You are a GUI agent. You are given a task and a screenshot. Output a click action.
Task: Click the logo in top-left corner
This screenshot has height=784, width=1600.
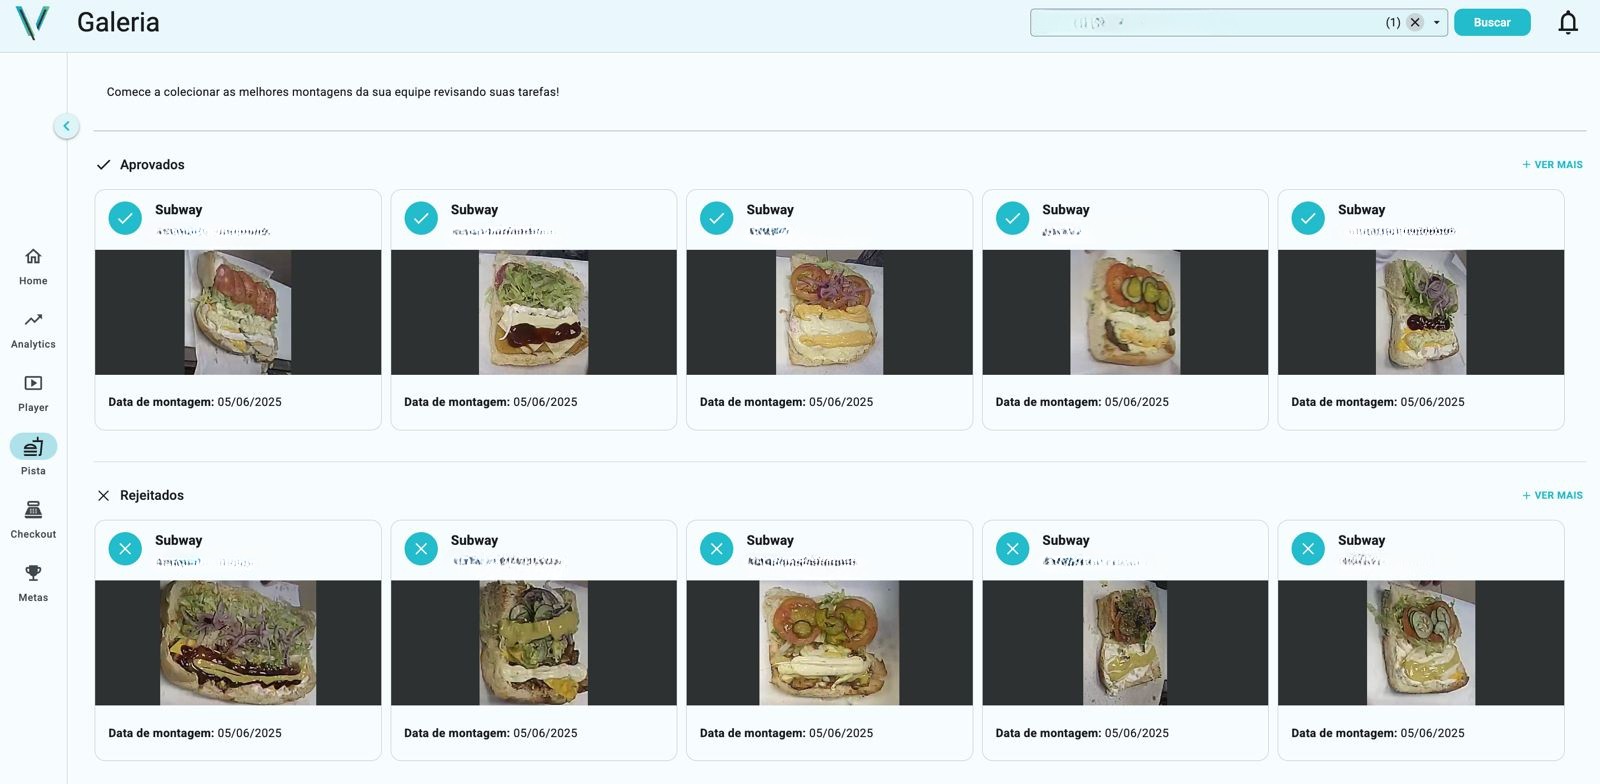click(32, 22)
